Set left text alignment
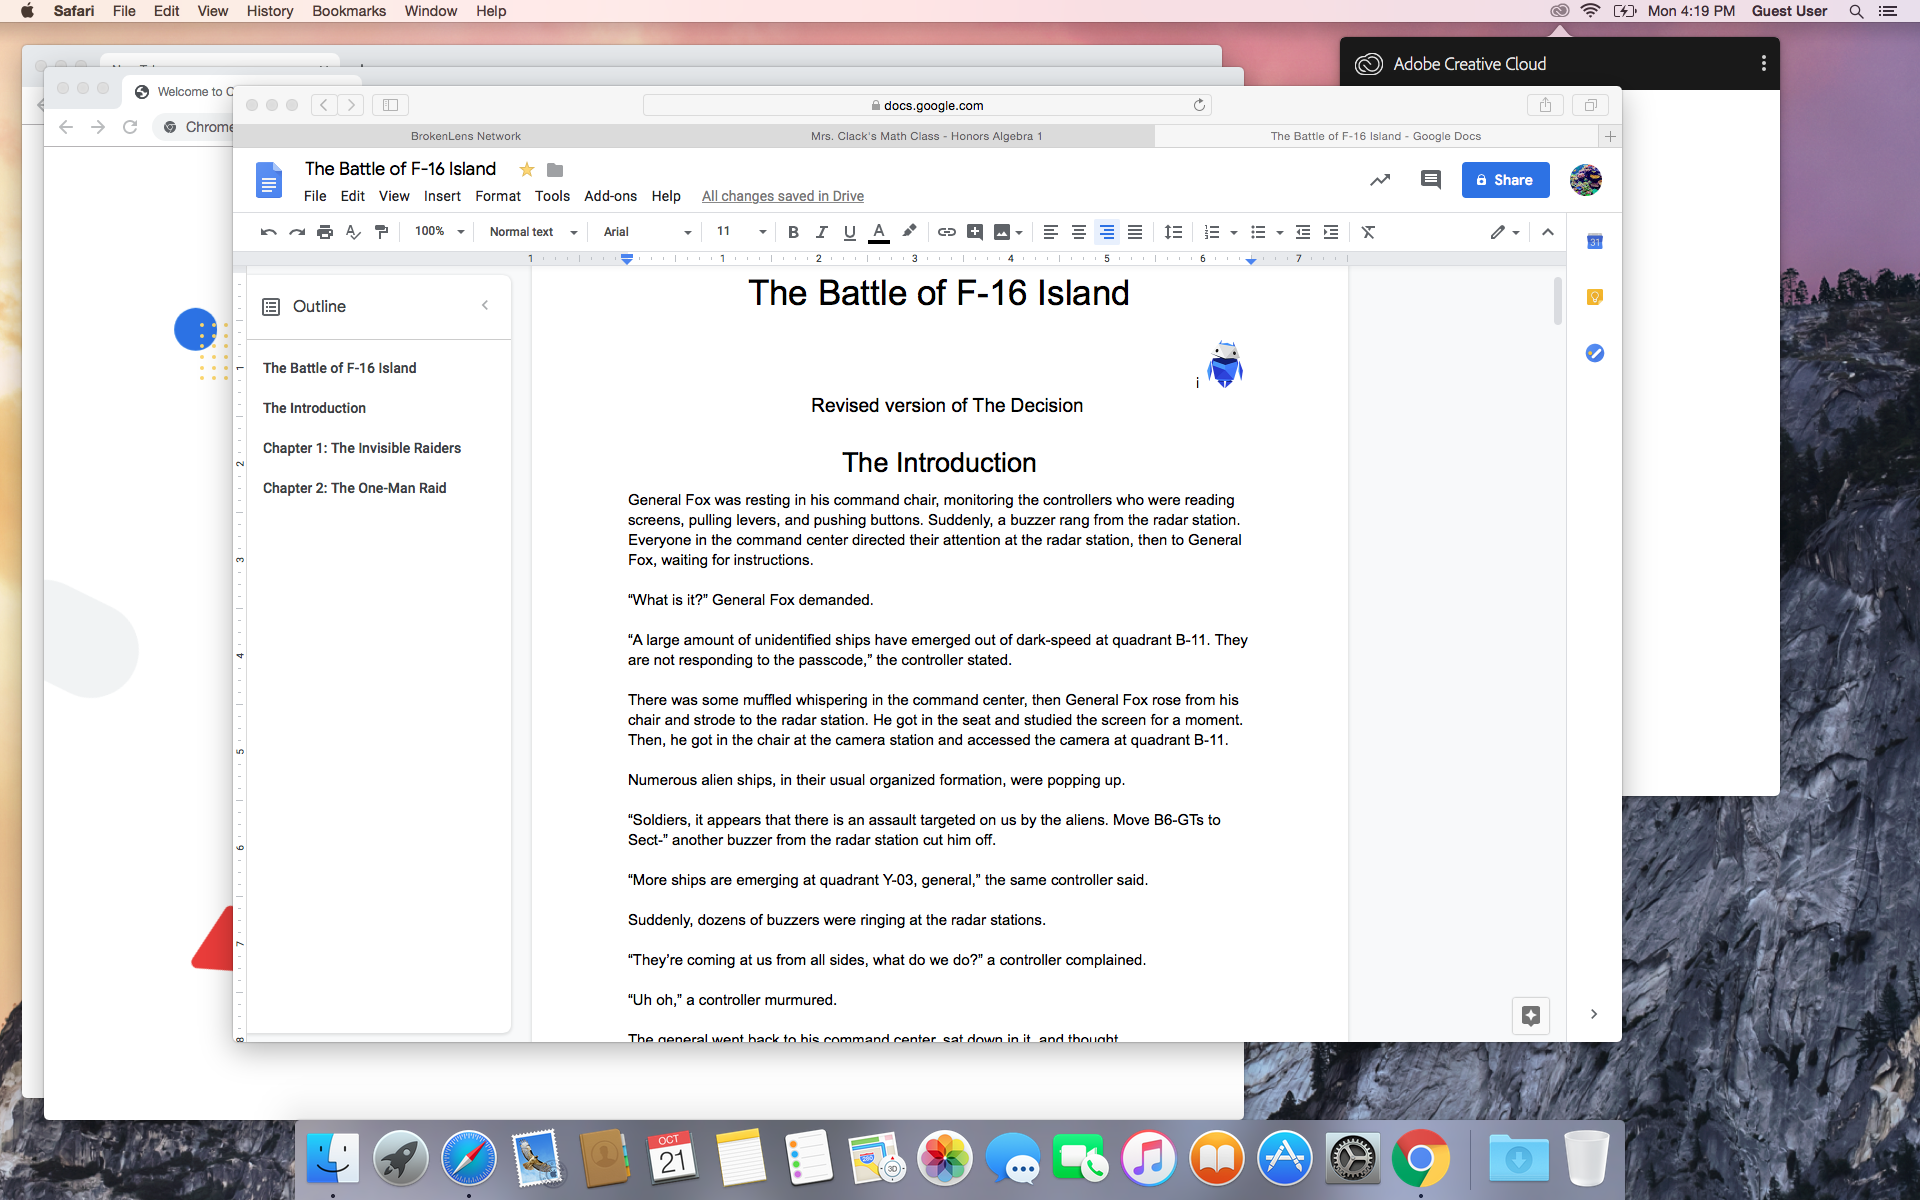Screen dimensions: 1920x1200 pos(1050,232)
